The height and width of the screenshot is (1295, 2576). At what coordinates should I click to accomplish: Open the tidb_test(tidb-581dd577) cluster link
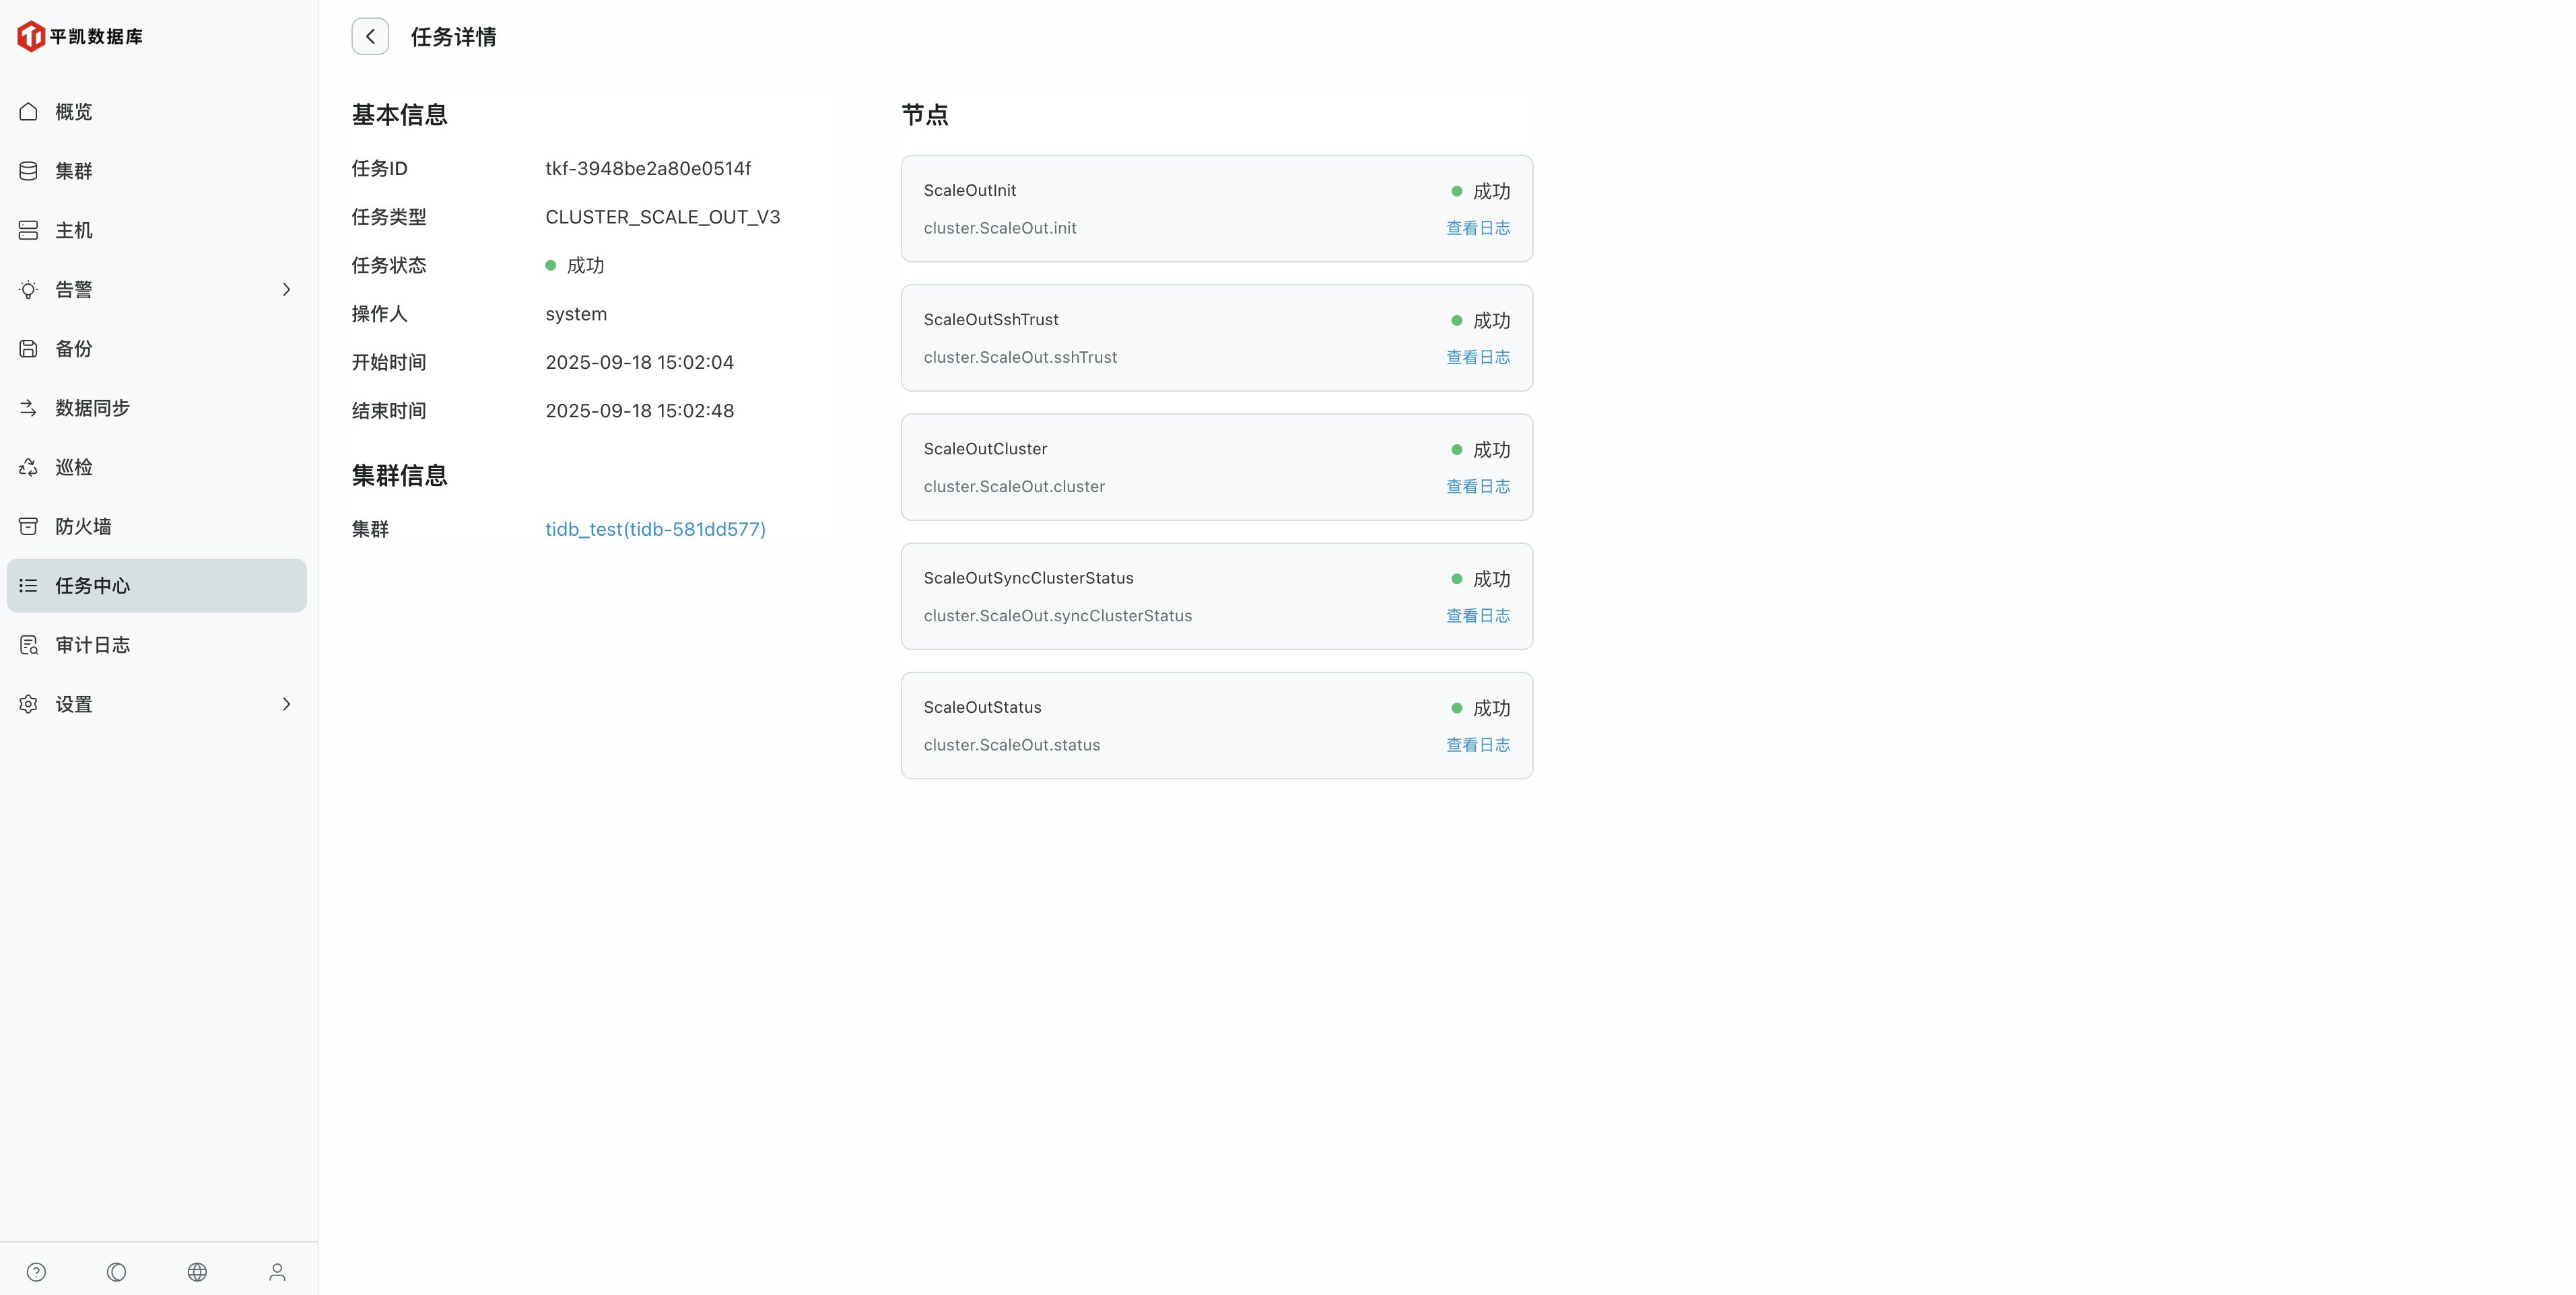pyautogui.click(x=655, y=529)
